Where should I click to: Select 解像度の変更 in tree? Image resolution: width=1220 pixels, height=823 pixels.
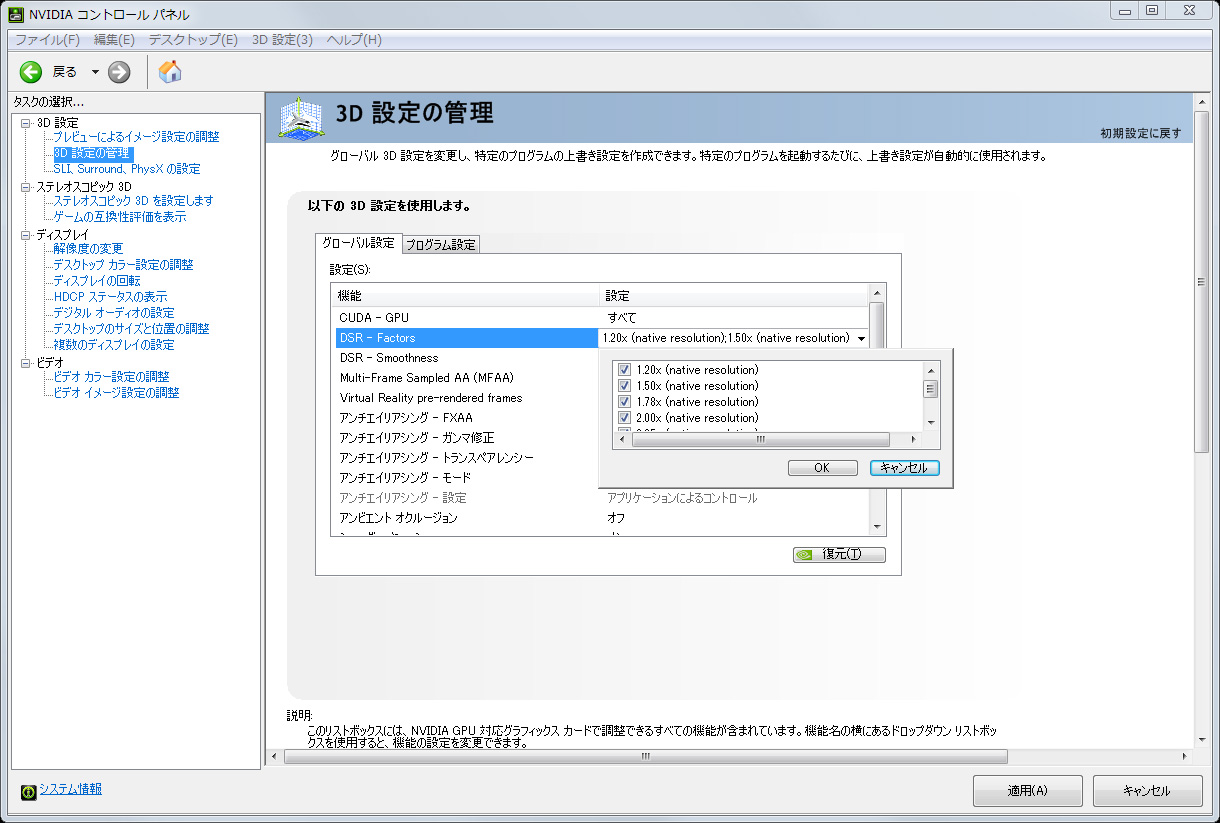88,249
